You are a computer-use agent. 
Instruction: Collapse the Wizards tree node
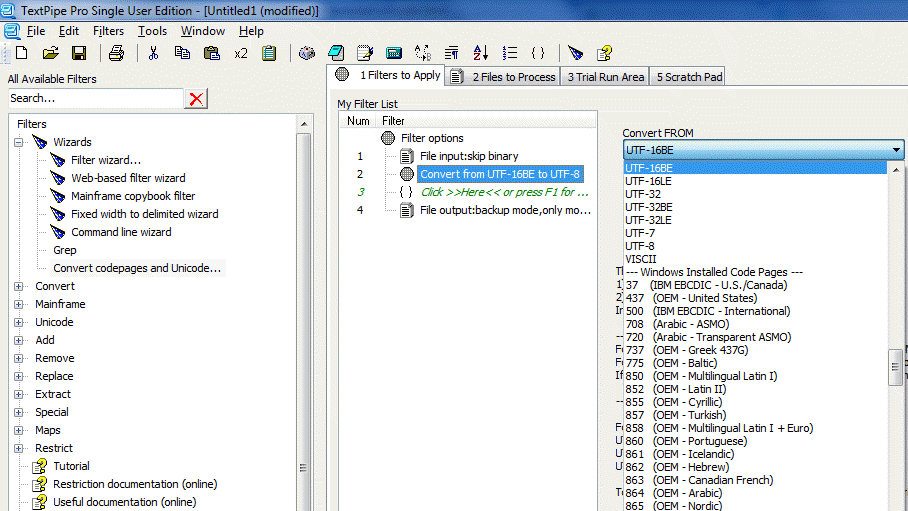(19, 142)
